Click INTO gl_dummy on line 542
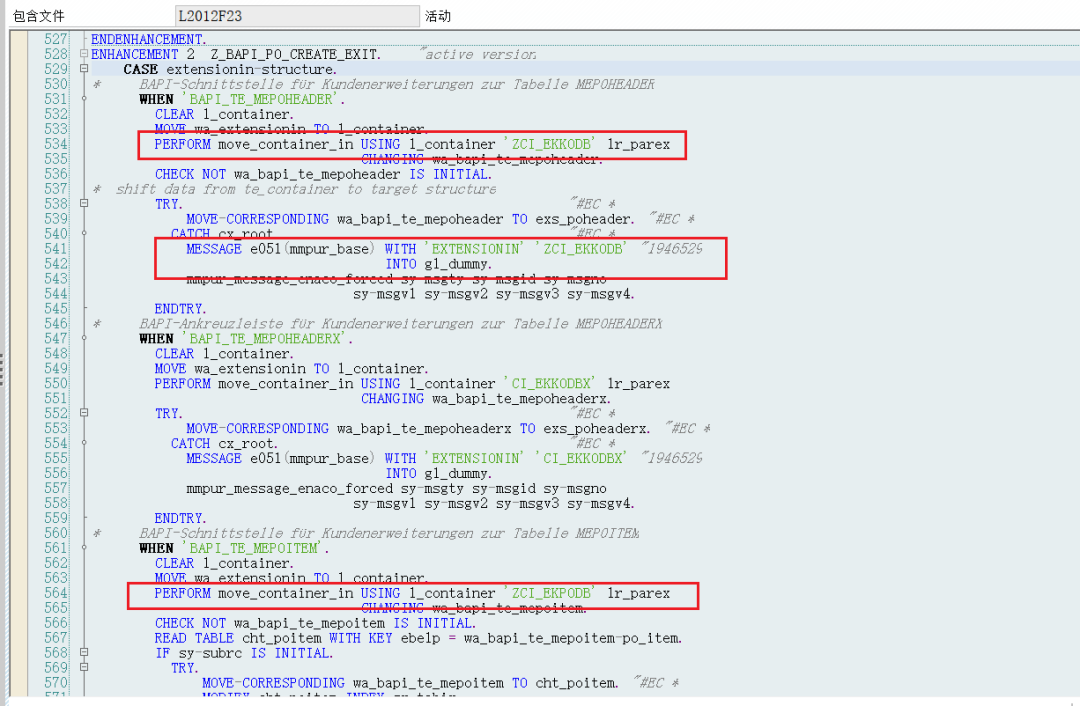 pos(438,264)
